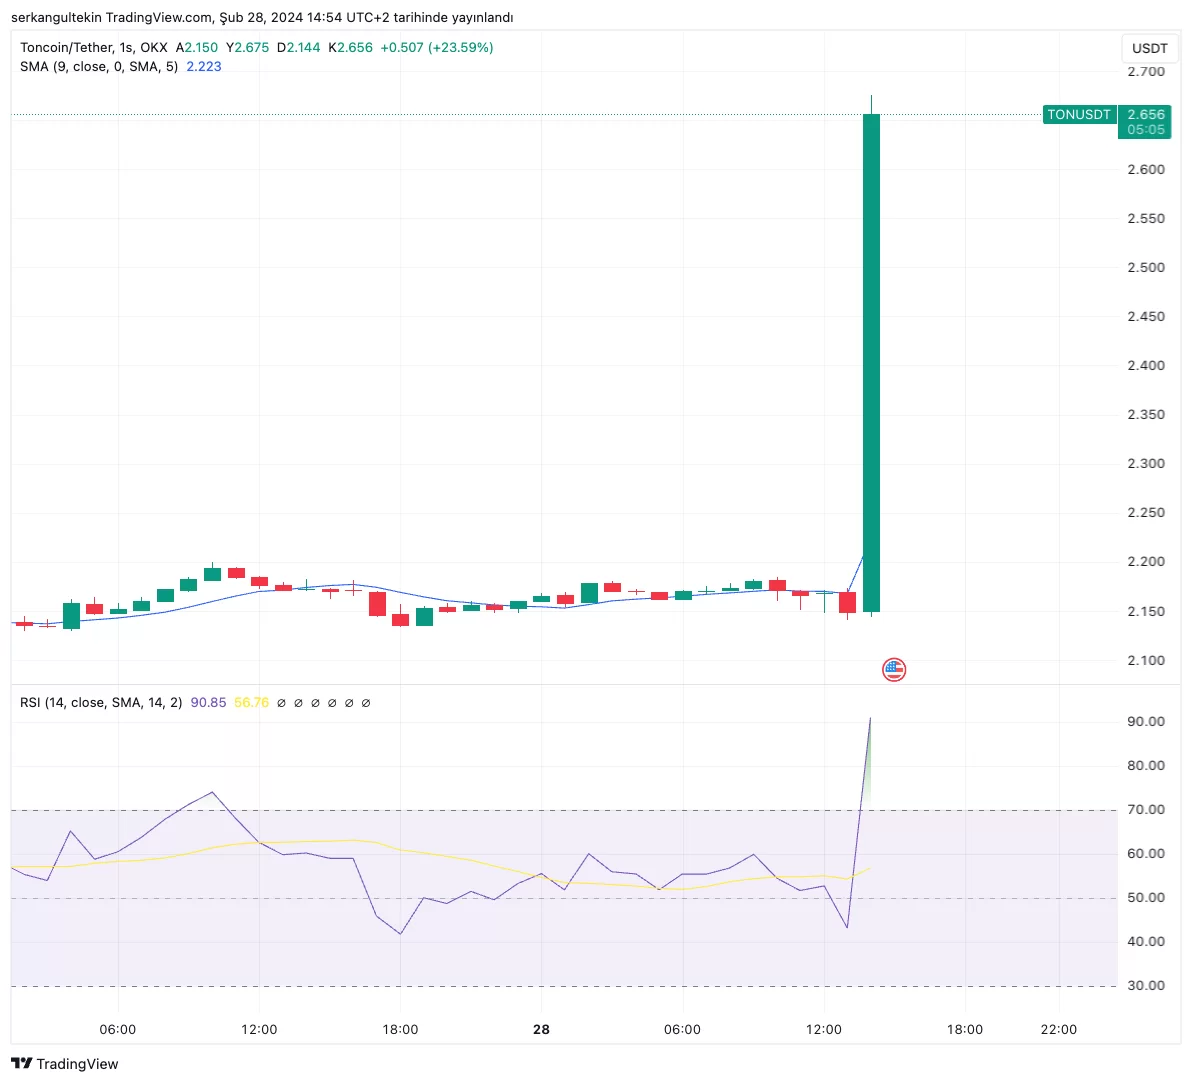The height and width of the screenshot is (1083, 1192).
Task: Click the RSI value 90.85
Action: click(x=208, y=703)
